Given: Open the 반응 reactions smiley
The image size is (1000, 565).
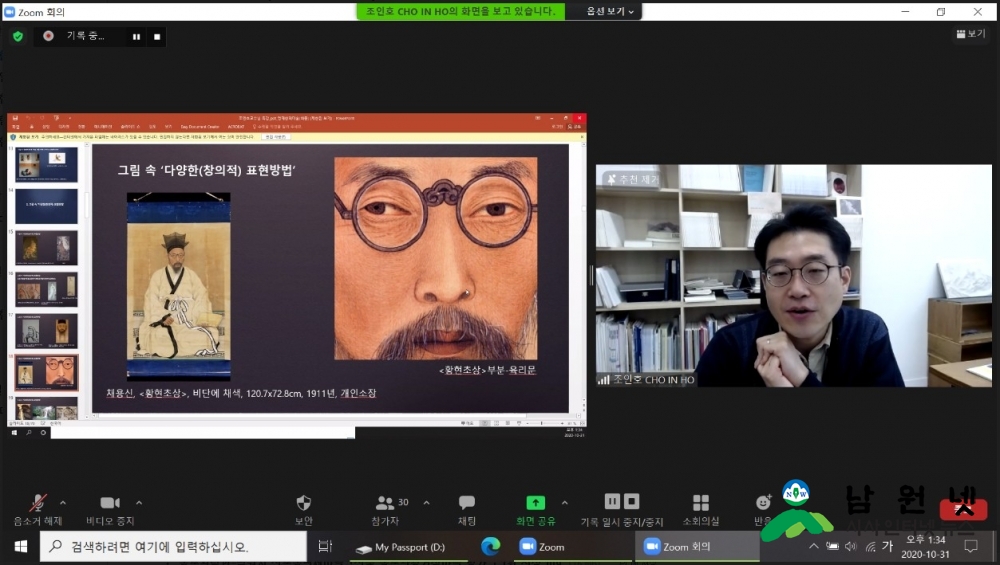Looking at the screenshot, I should click(763, 503).
